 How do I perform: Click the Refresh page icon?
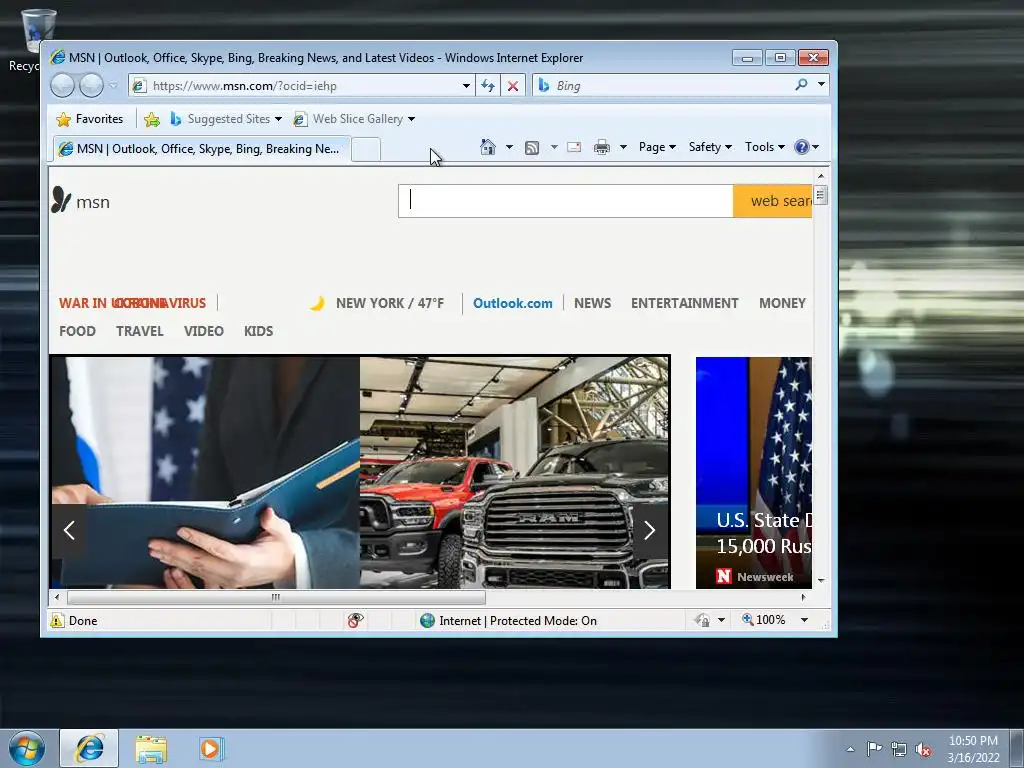488,86
